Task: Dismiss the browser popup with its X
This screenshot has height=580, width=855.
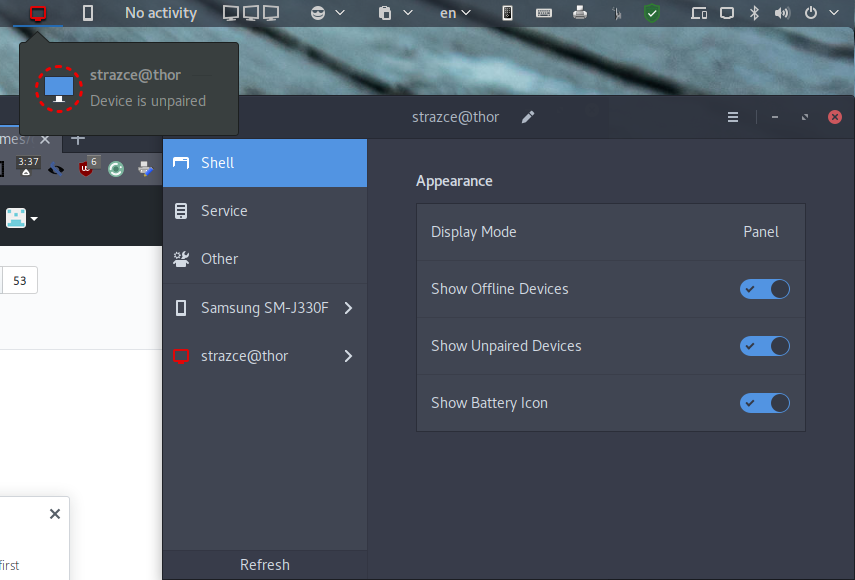Action: click(55, 514)
